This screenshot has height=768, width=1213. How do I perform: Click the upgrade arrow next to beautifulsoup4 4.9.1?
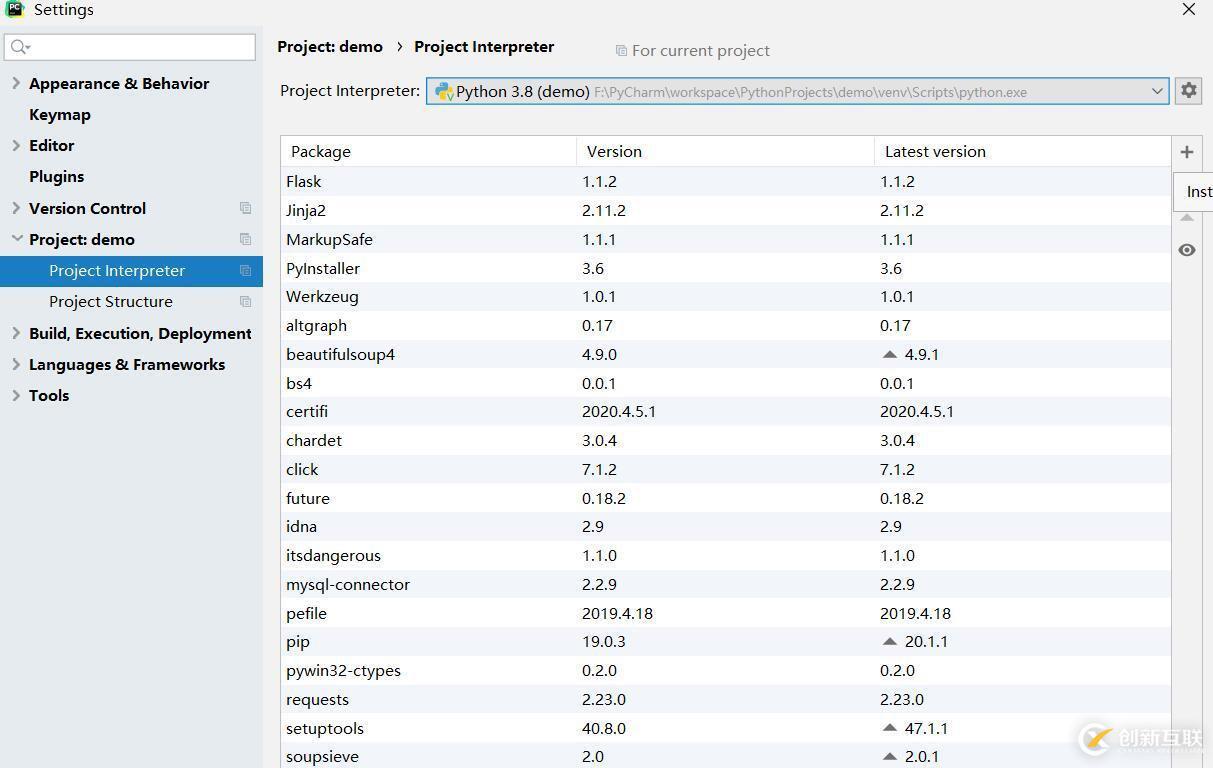(890, 354)
